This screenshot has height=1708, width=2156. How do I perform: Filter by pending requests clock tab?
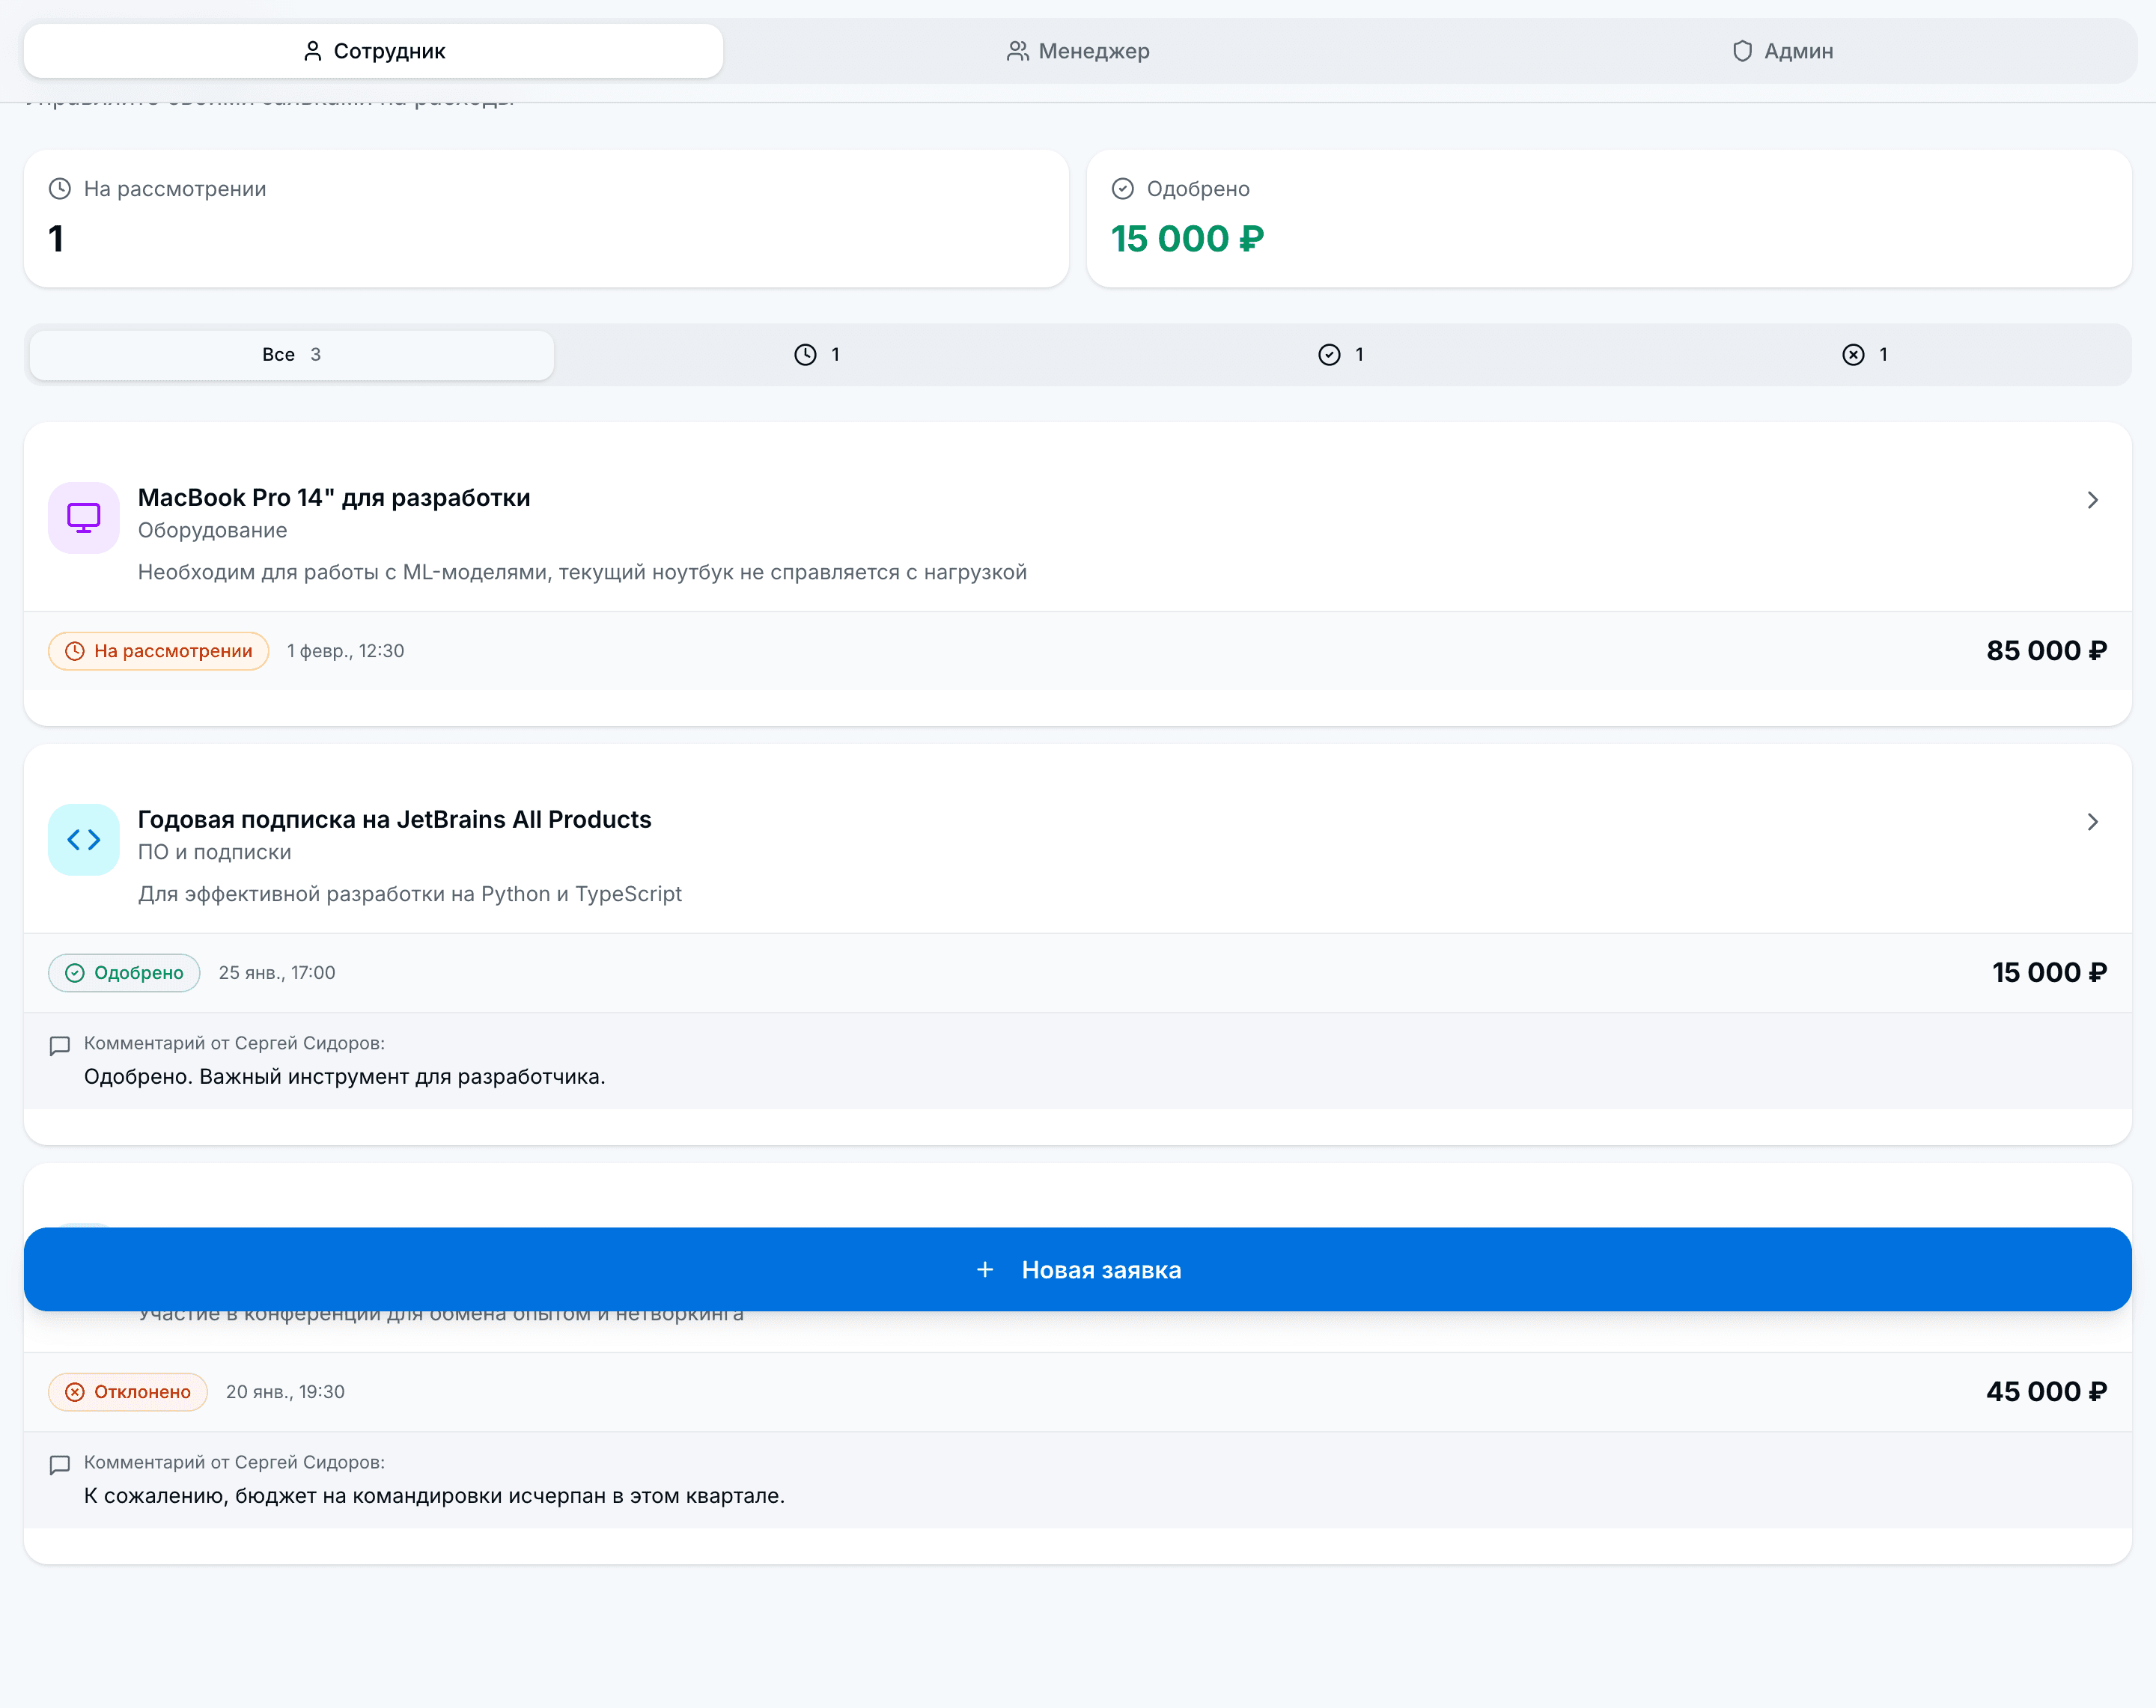click(x=816, y=355)
